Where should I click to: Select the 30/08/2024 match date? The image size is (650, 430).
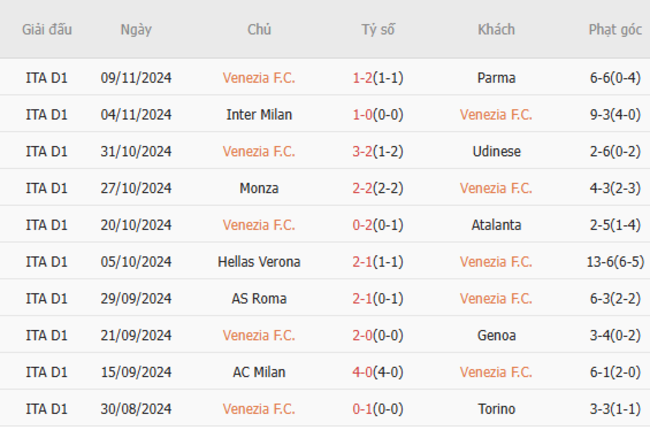pyautogui.click(x=136, y=409)
